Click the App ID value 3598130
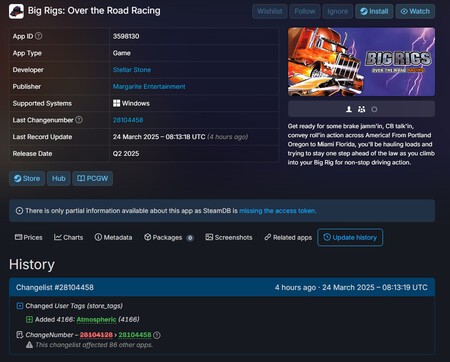 click(x=126, y=36)
